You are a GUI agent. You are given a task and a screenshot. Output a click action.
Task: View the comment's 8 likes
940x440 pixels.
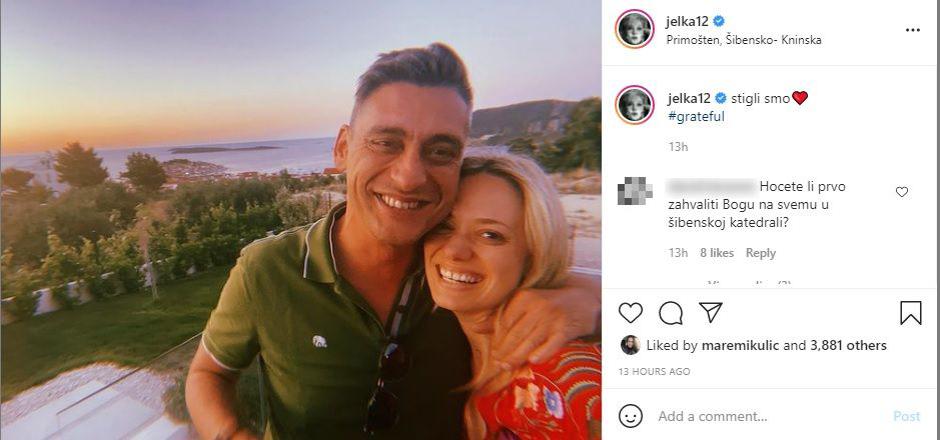click(x=716, y=253)
